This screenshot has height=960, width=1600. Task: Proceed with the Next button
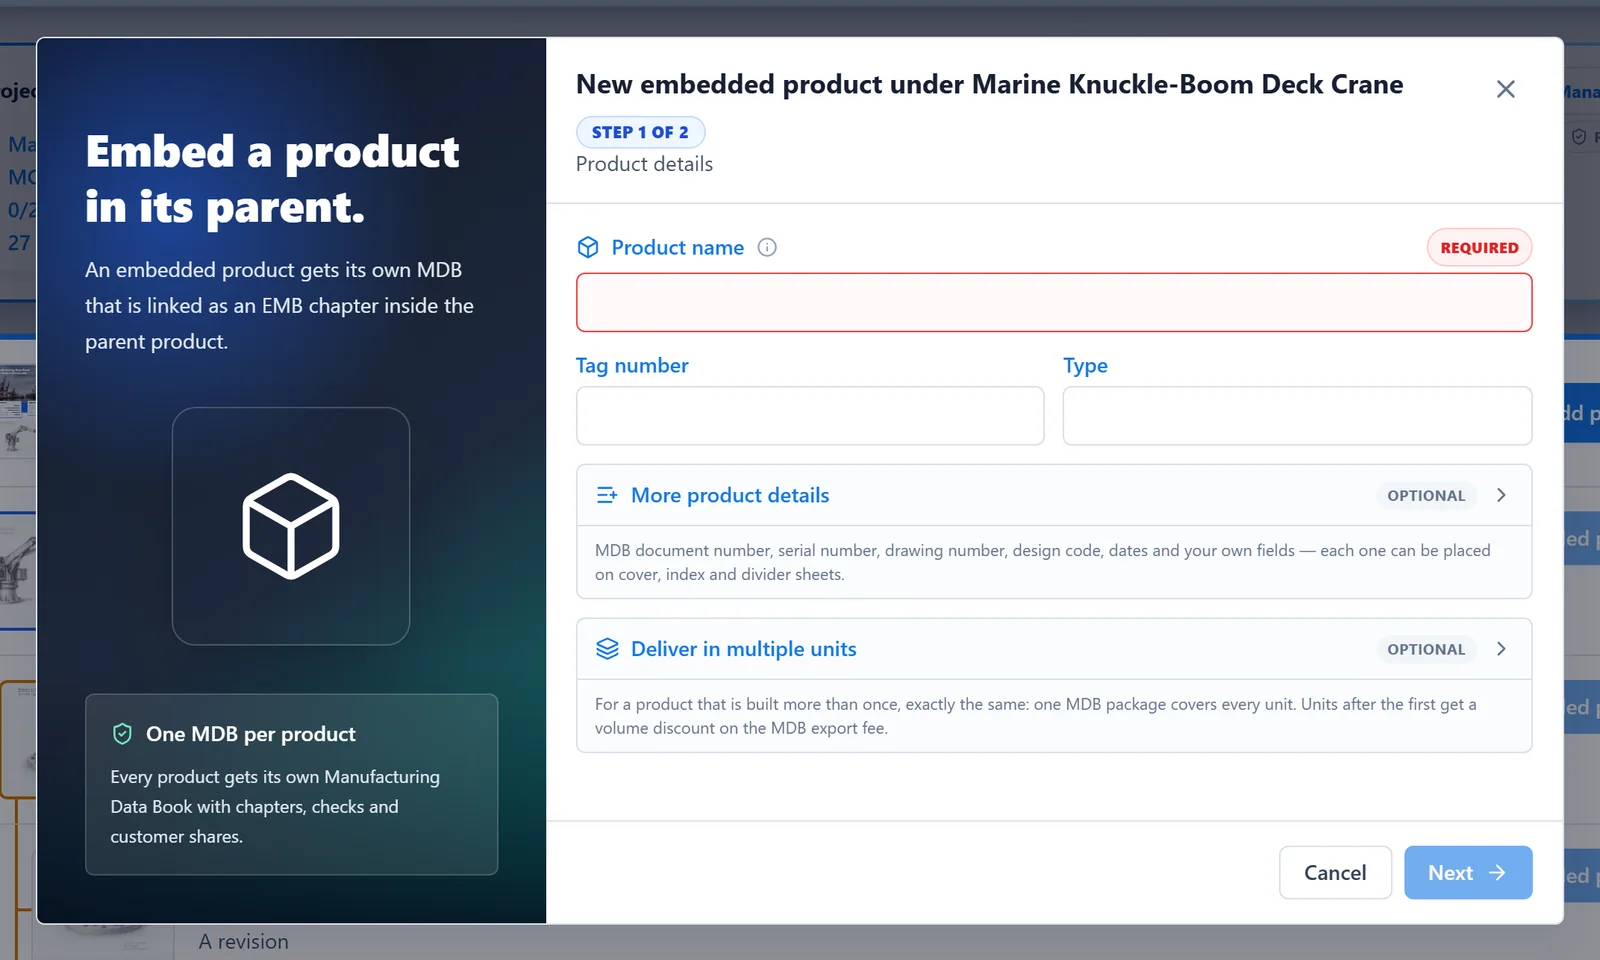[1468, 873]
